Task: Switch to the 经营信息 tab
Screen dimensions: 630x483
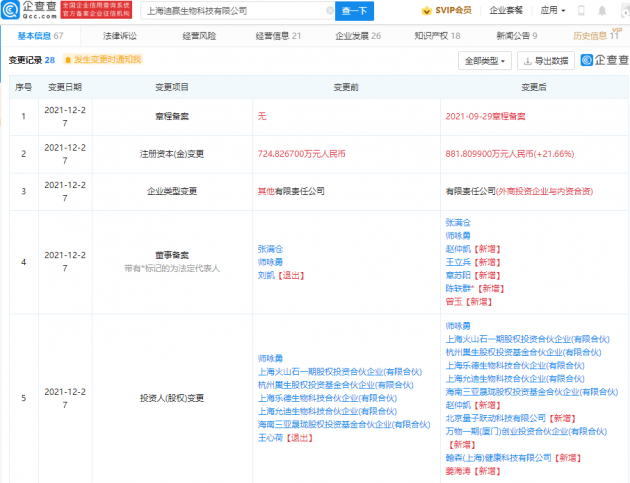Action: coord(278,36)
